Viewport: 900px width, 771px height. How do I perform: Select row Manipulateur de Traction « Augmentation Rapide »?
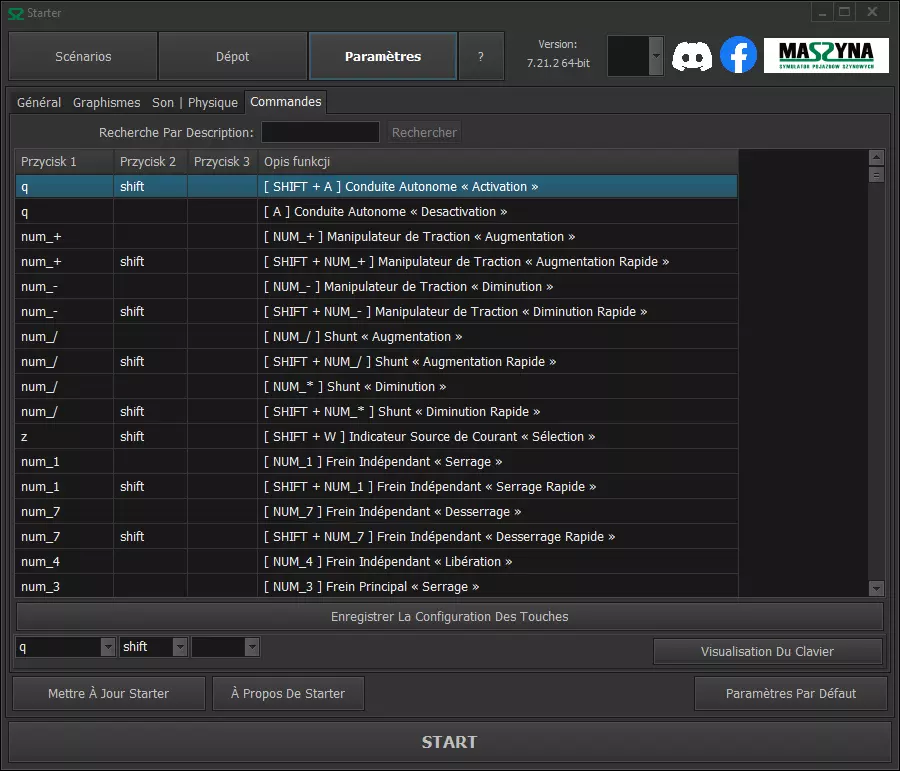tap(377, 262)
